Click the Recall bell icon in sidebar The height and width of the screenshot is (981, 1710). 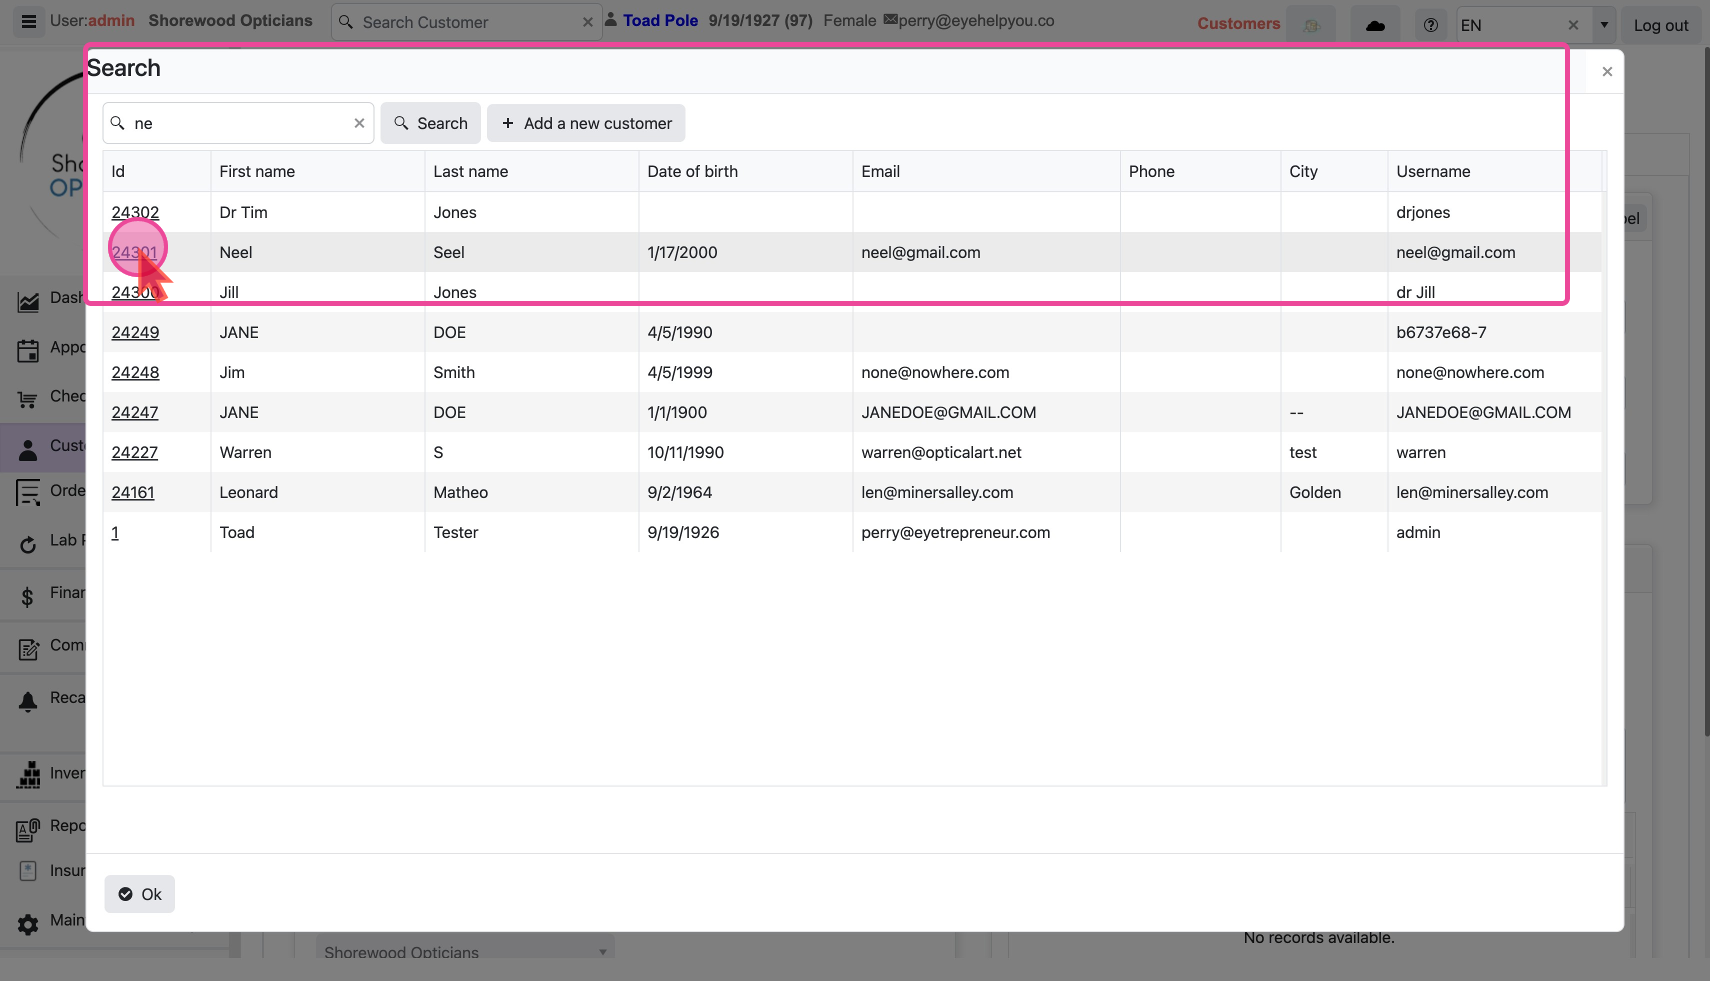tap(28, 700)
